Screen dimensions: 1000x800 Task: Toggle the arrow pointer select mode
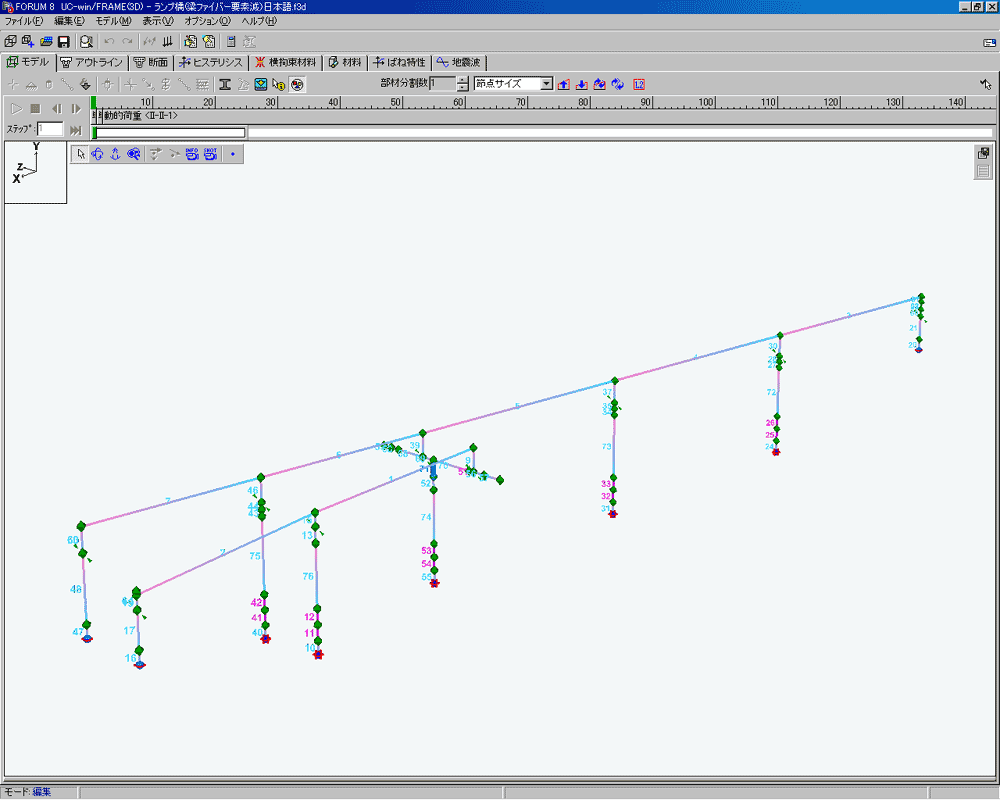(82, 154)
